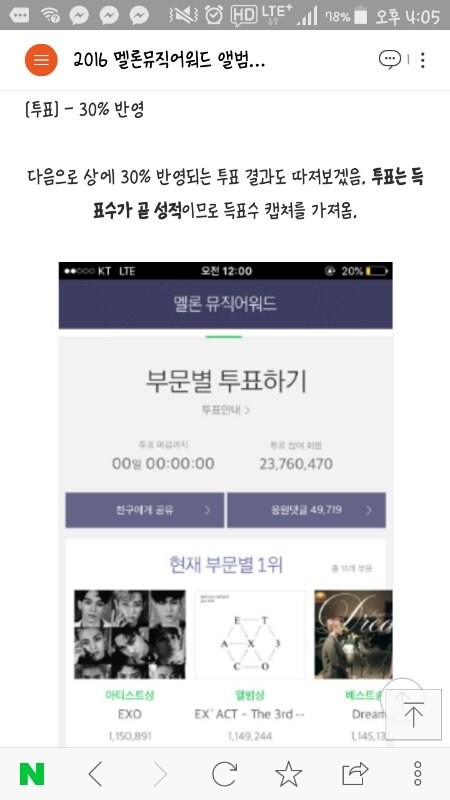Select the Dream best song thumbnail

pos(353,634)
